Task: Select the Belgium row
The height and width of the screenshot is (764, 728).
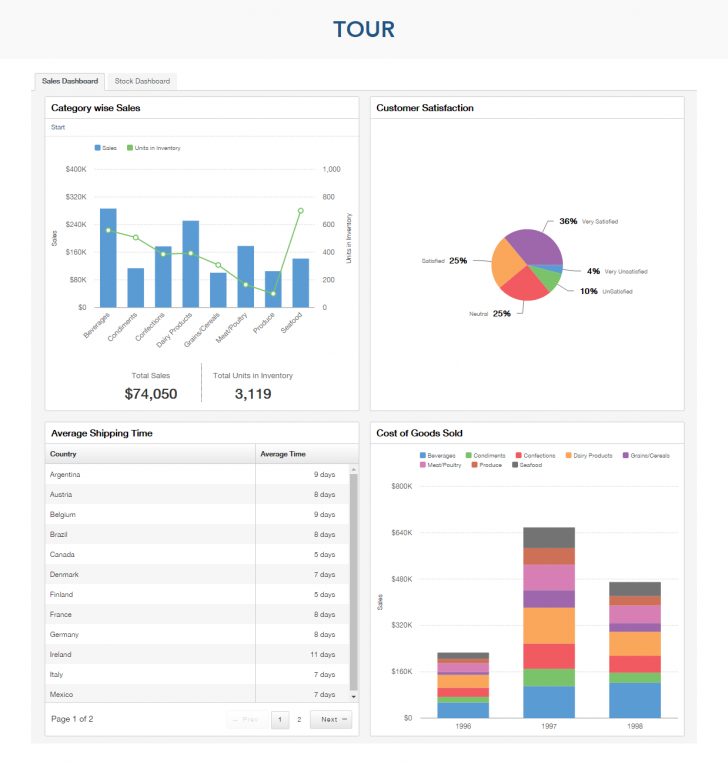Action: coord(197,515)
